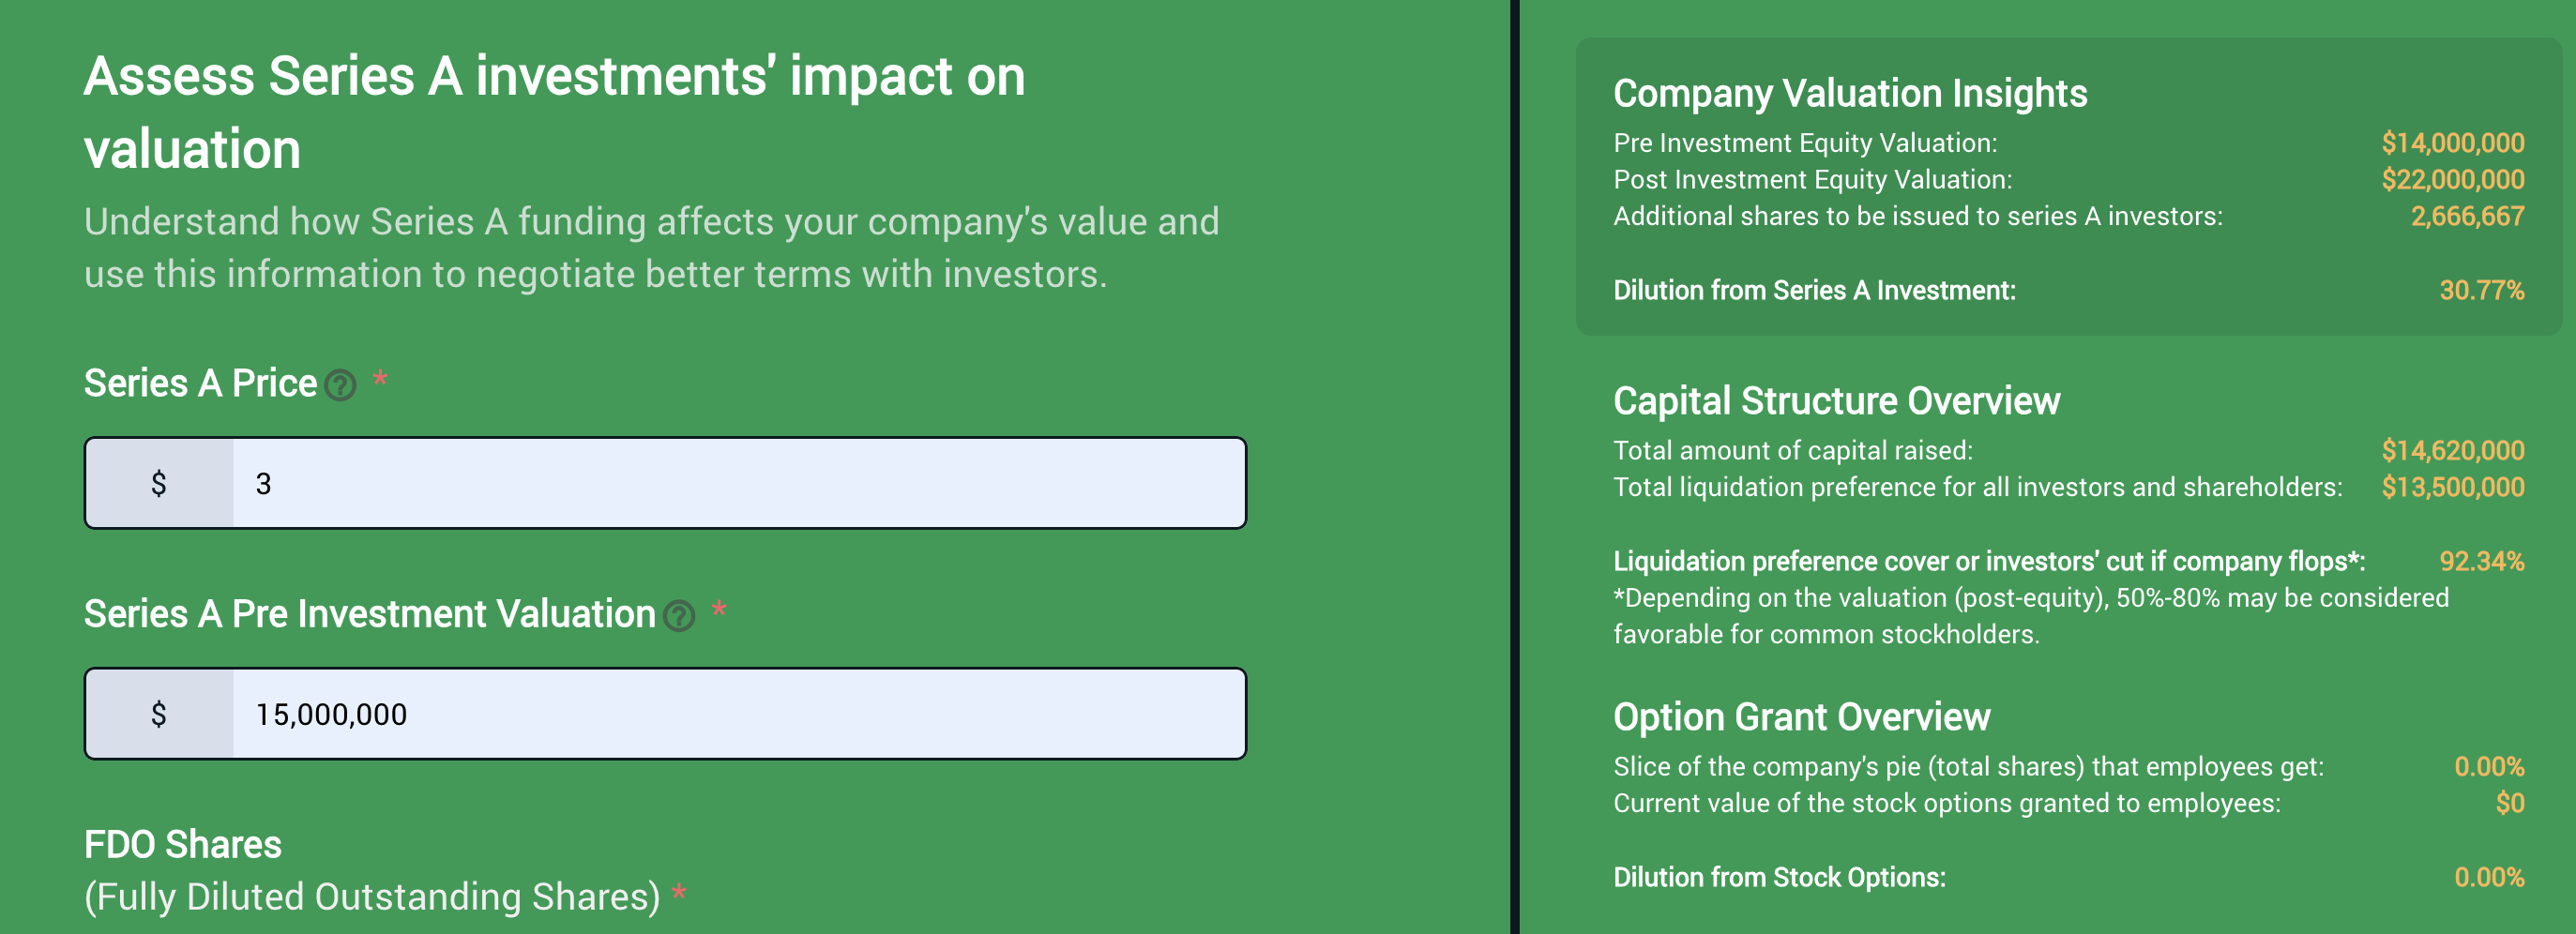Screen dimensions: 2576x934
Task: Click the $14,620,000 total capital raised value
Action: click(2453, 451)
